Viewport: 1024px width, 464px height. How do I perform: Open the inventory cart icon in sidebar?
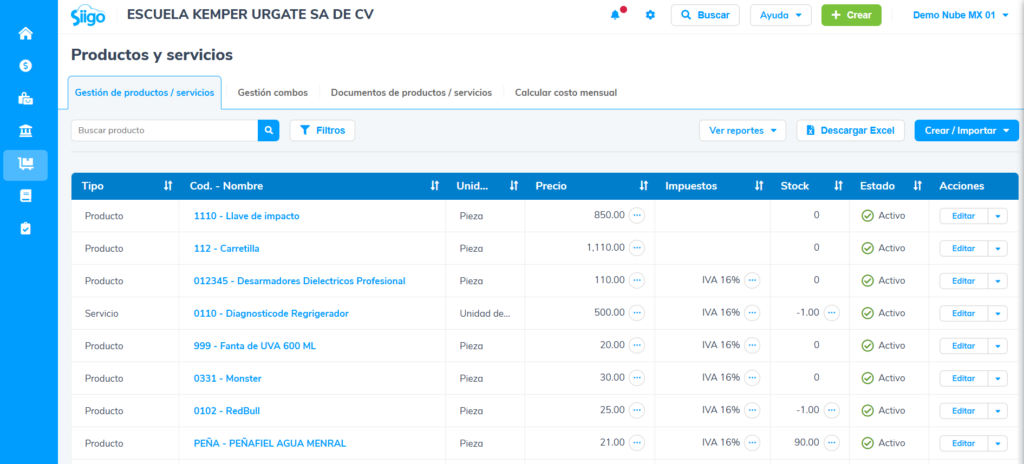point(25,164)
